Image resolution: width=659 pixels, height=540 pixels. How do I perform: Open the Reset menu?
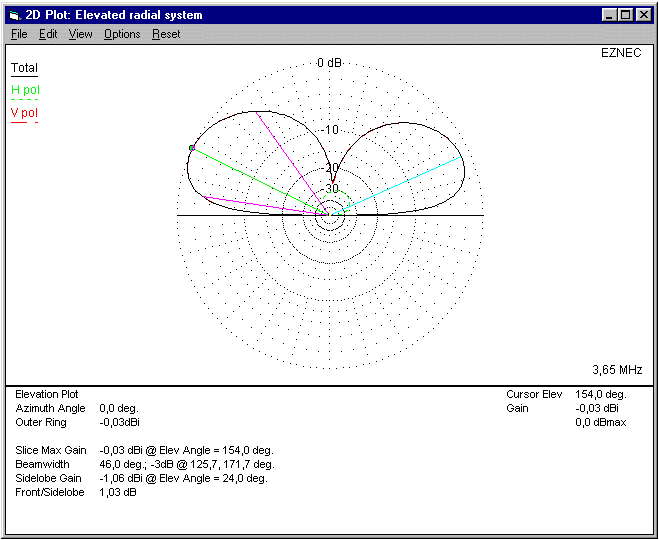(166, 34)
